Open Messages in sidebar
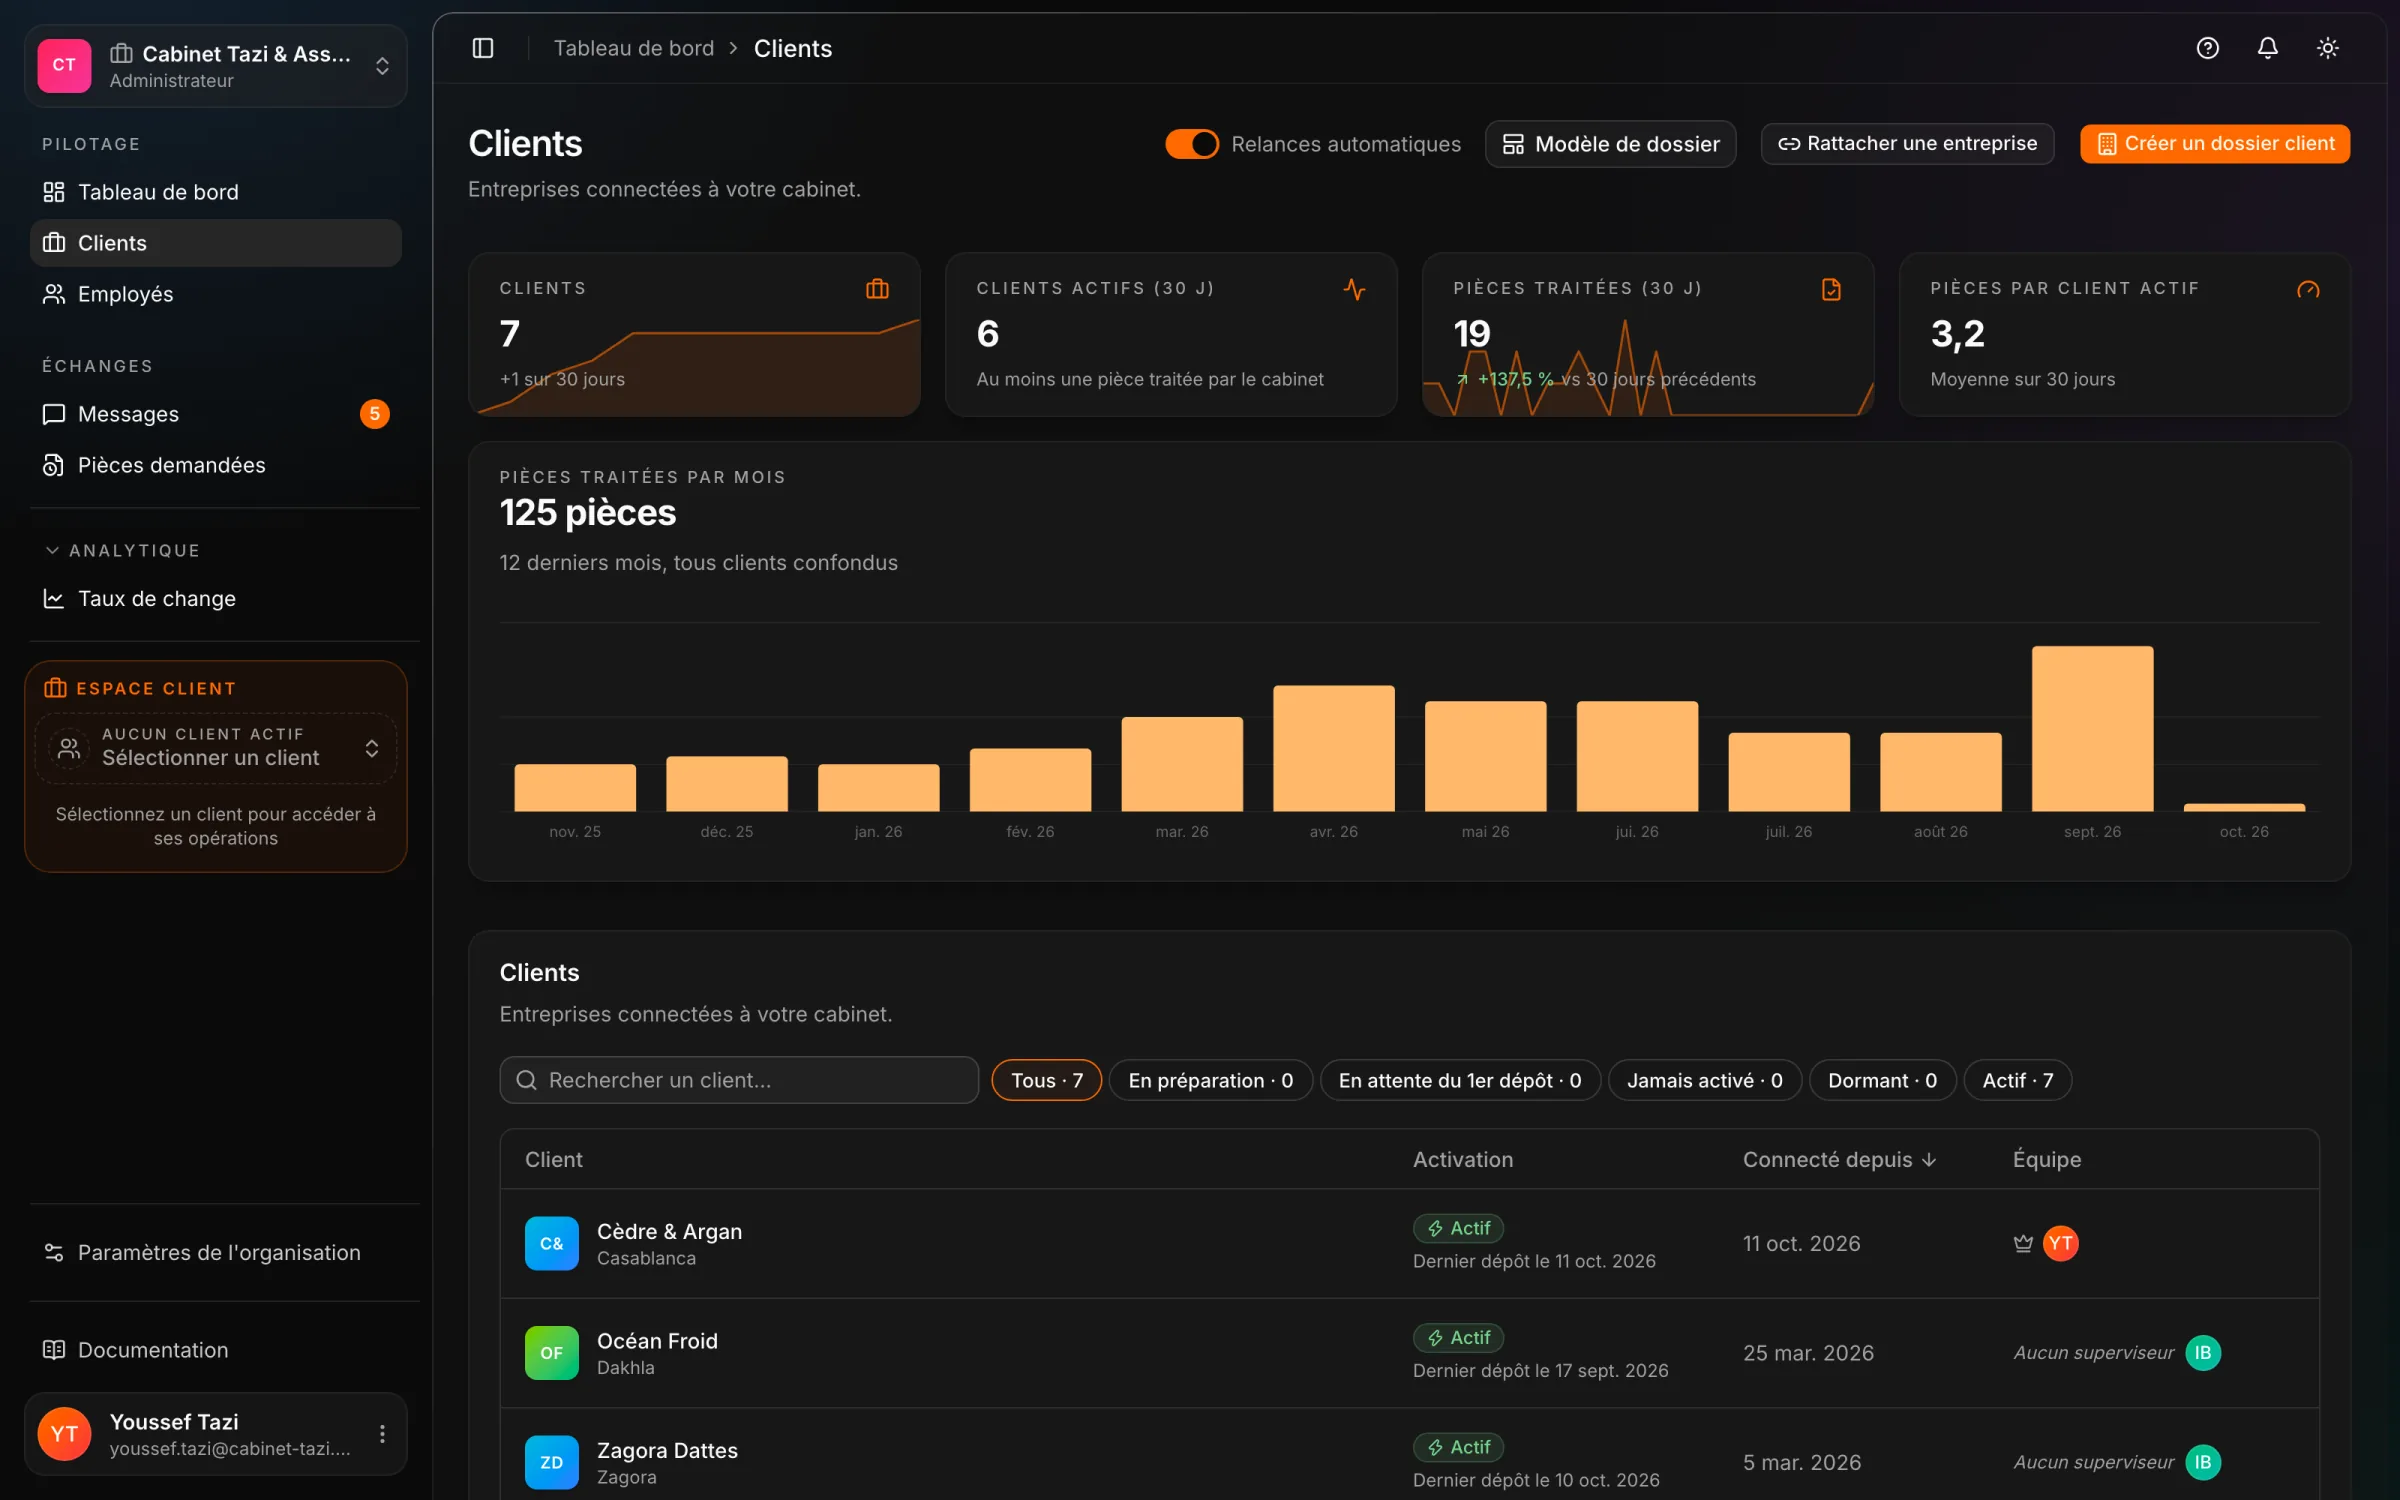This screenshot has width=2400, height=1500. pos(216,414)
